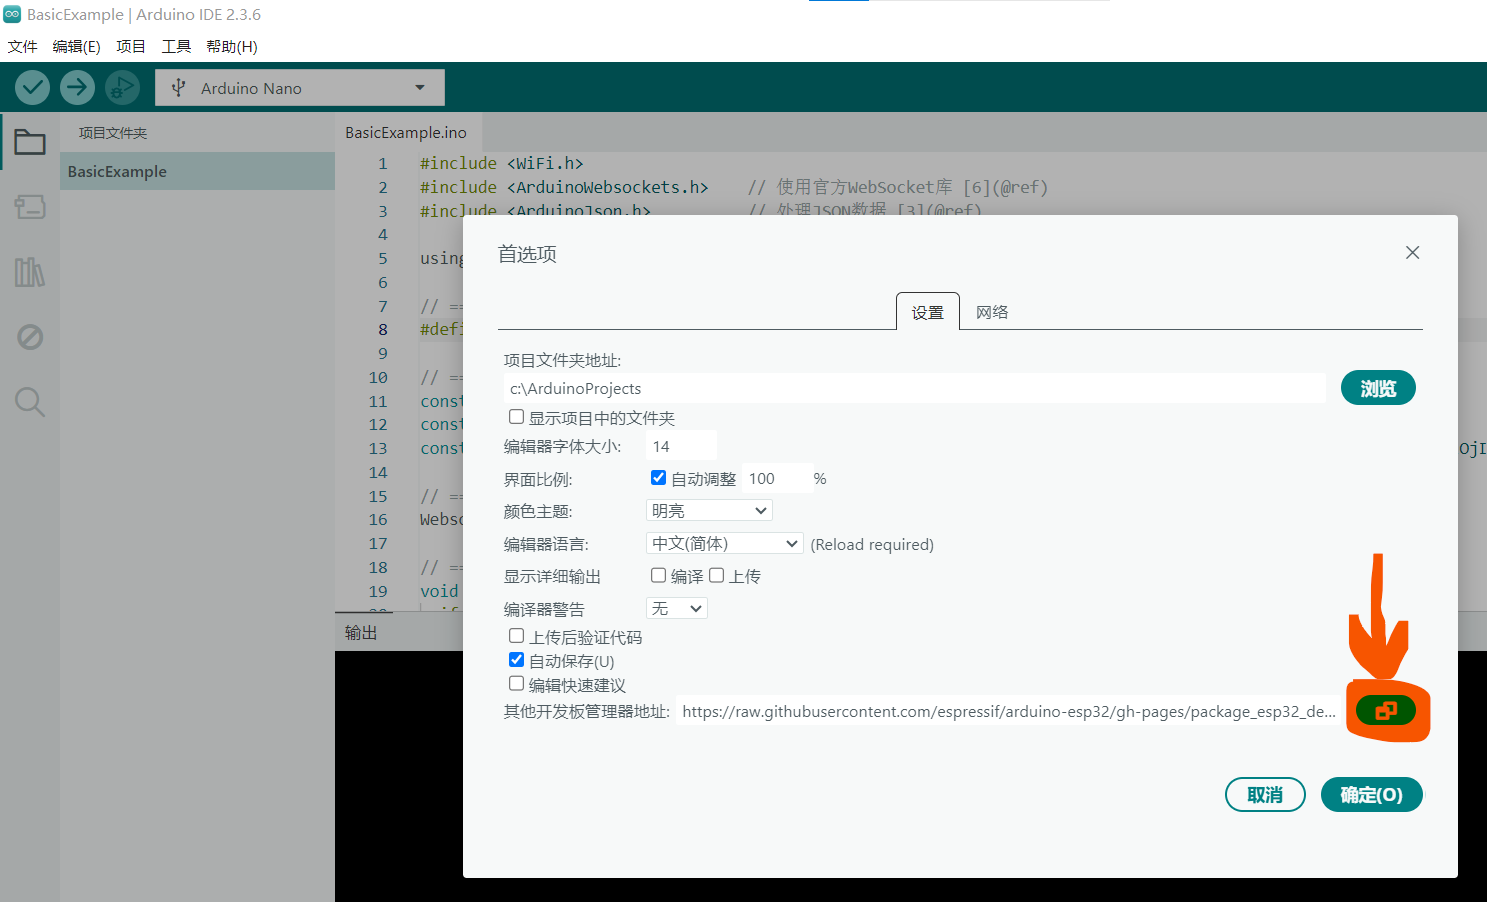Click the 取消 cancel button
The height and width of the screenshot is (902, 1487).
(1265, 795)
